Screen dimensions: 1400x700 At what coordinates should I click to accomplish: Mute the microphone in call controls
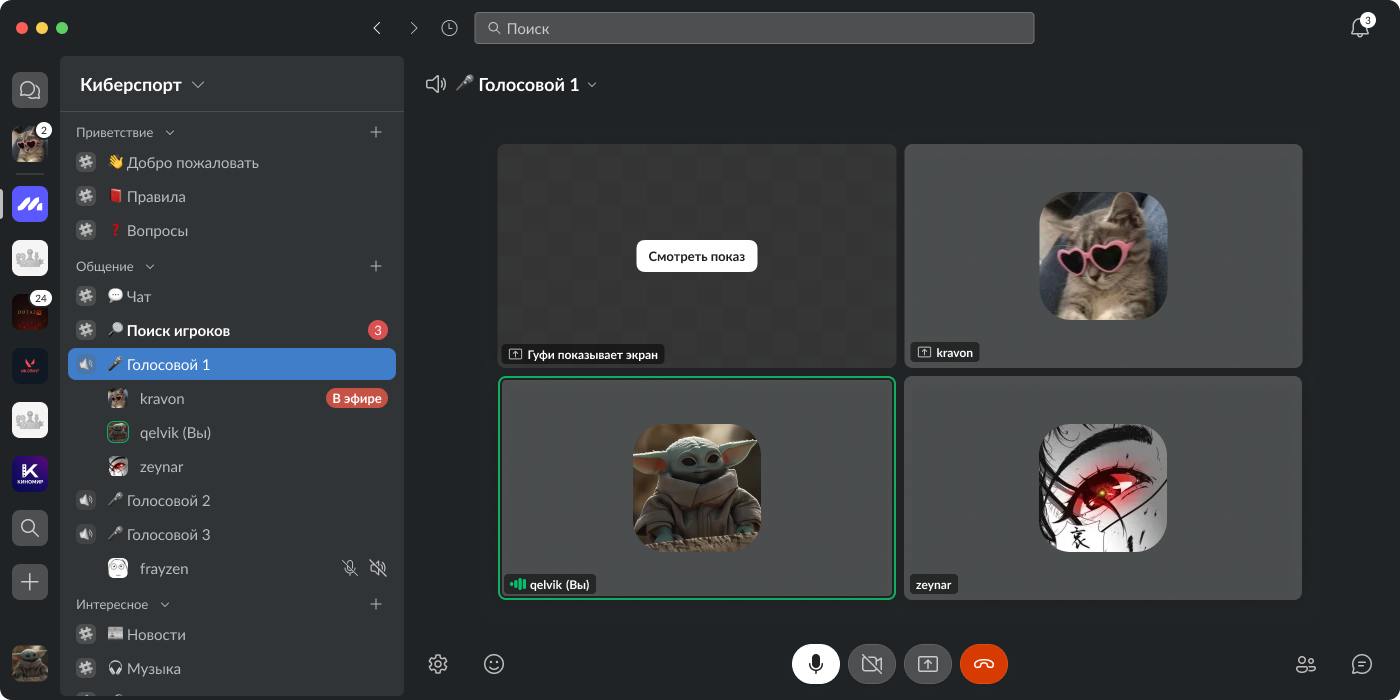coord(815,664)
